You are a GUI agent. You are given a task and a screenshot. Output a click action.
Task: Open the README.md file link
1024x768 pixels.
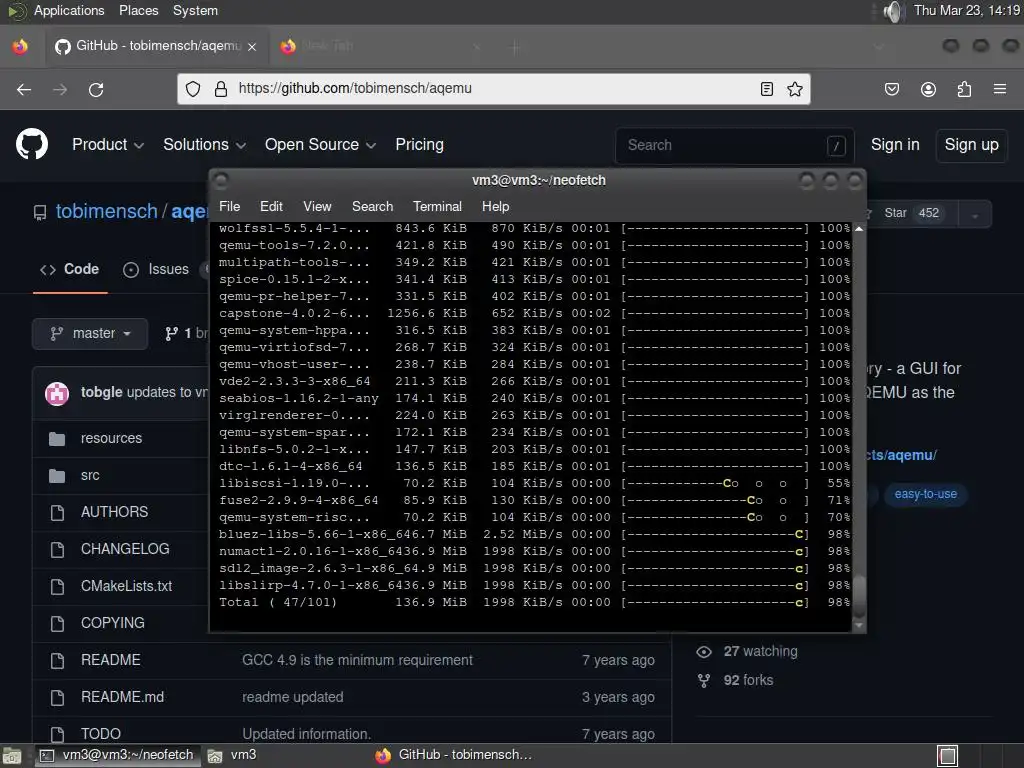point(122,697)
